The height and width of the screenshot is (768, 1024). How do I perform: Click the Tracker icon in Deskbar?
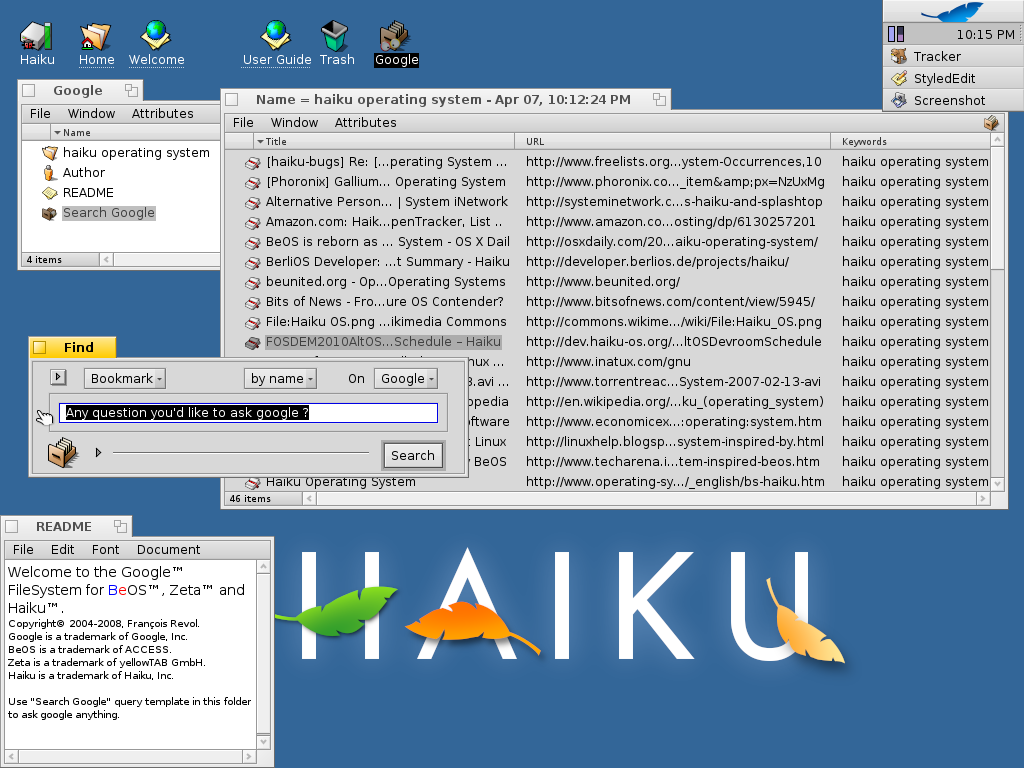(899, 56)
